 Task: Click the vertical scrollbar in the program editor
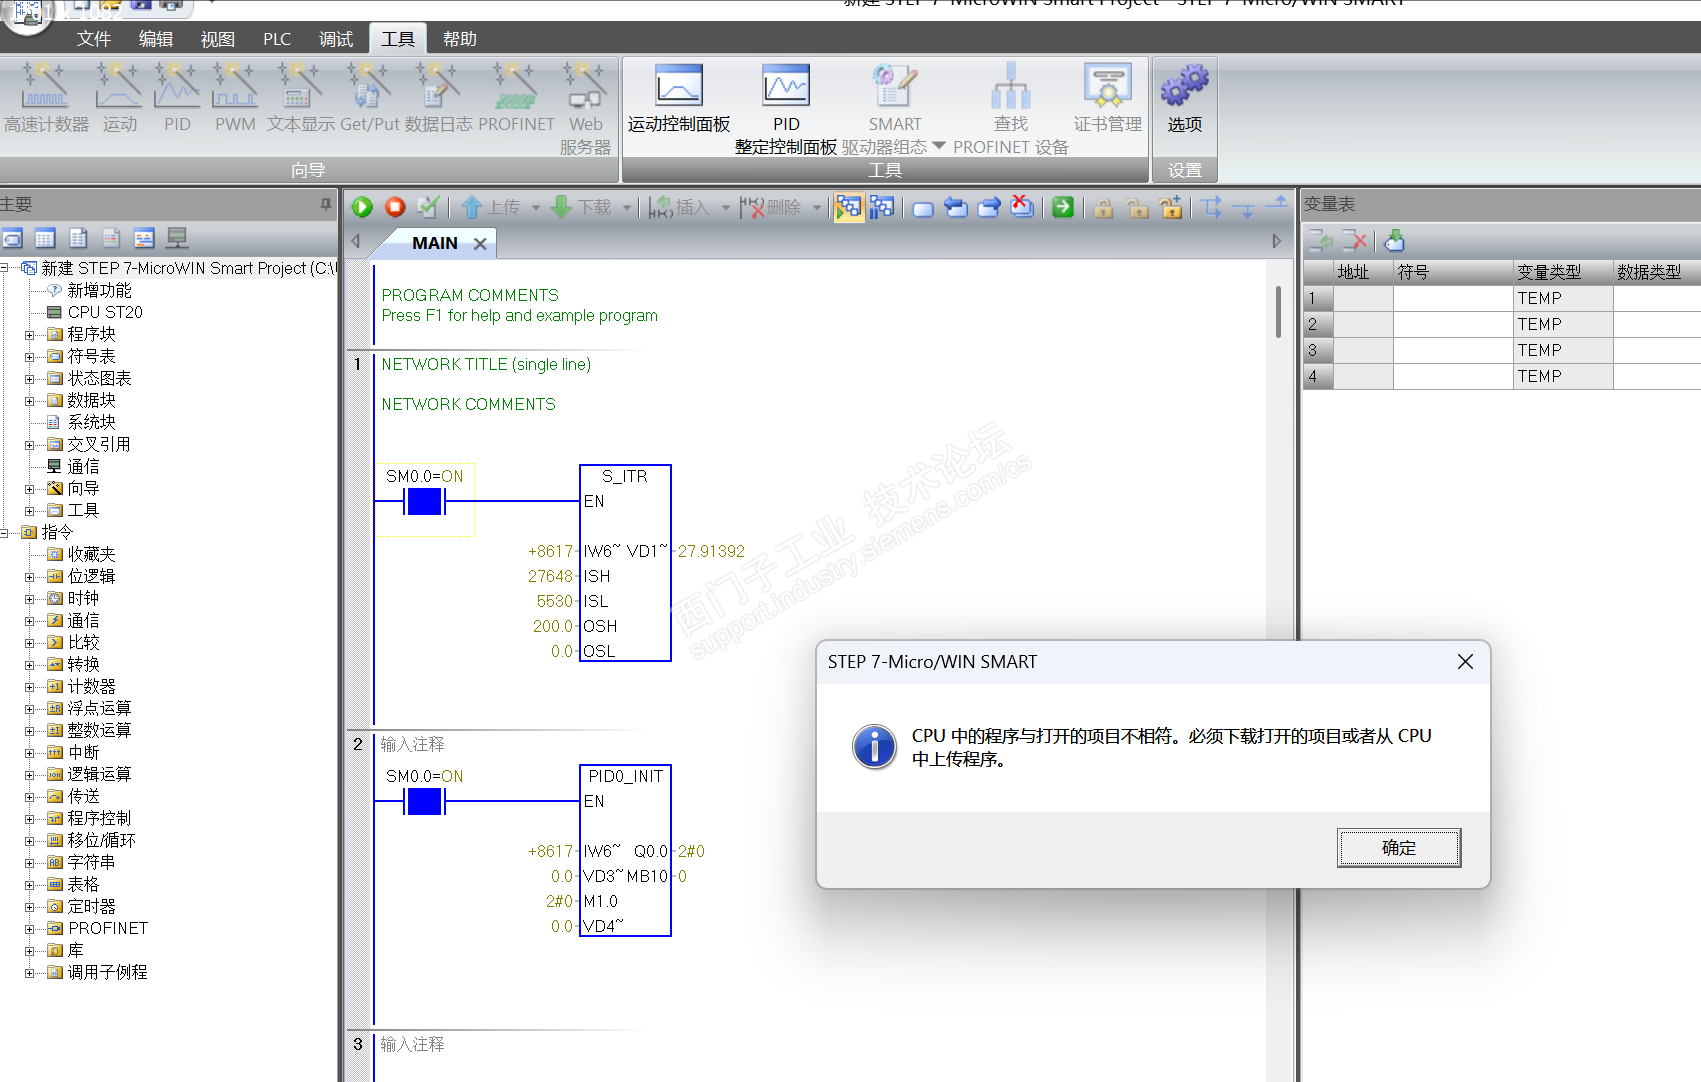[1277, 312]
